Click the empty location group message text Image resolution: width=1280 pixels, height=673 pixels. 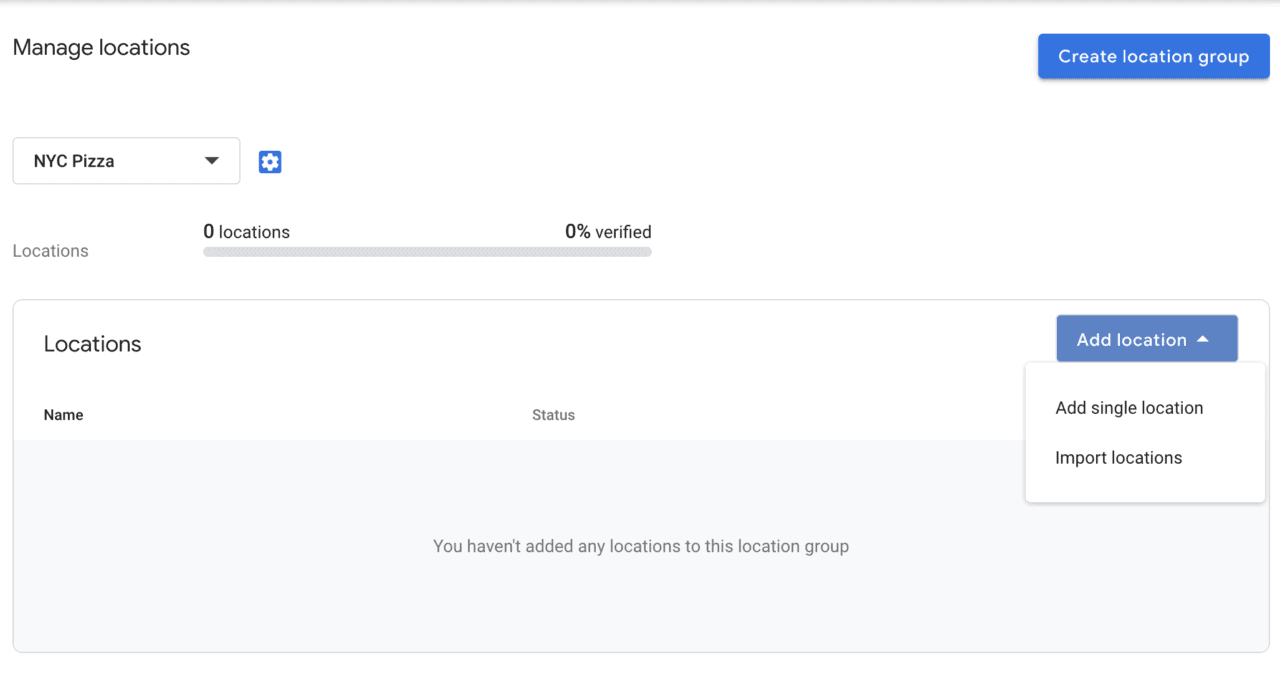click(640, 546)
